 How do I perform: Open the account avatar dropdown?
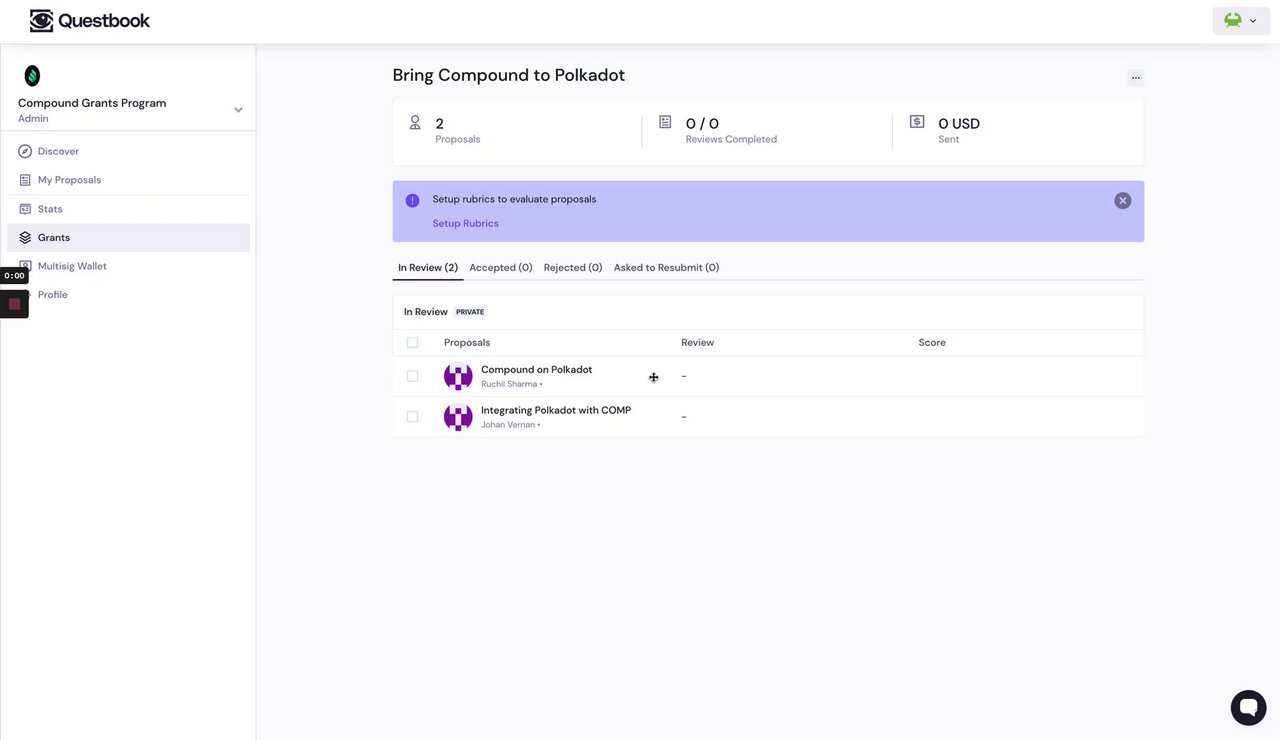1241,20
